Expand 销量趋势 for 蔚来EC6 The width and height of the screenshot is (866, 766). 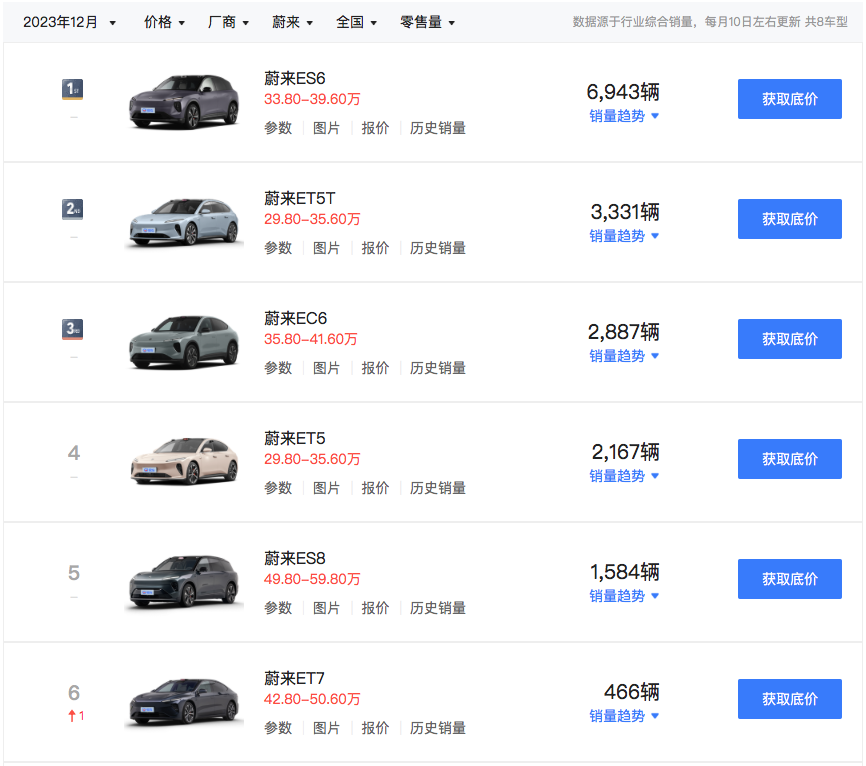pos(624,356)
